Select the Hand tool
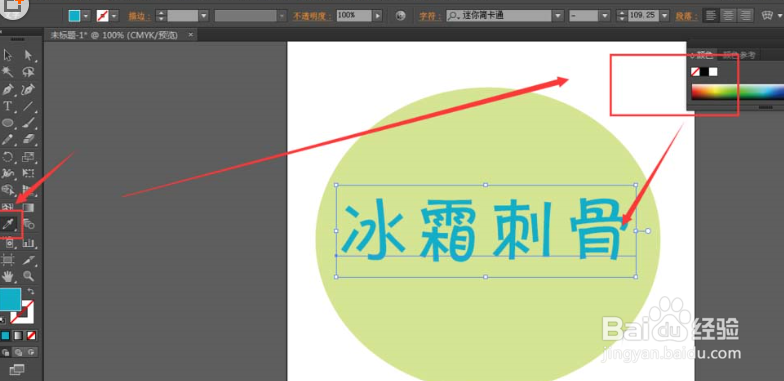The image size is (784, 381). tap(8, 276)
